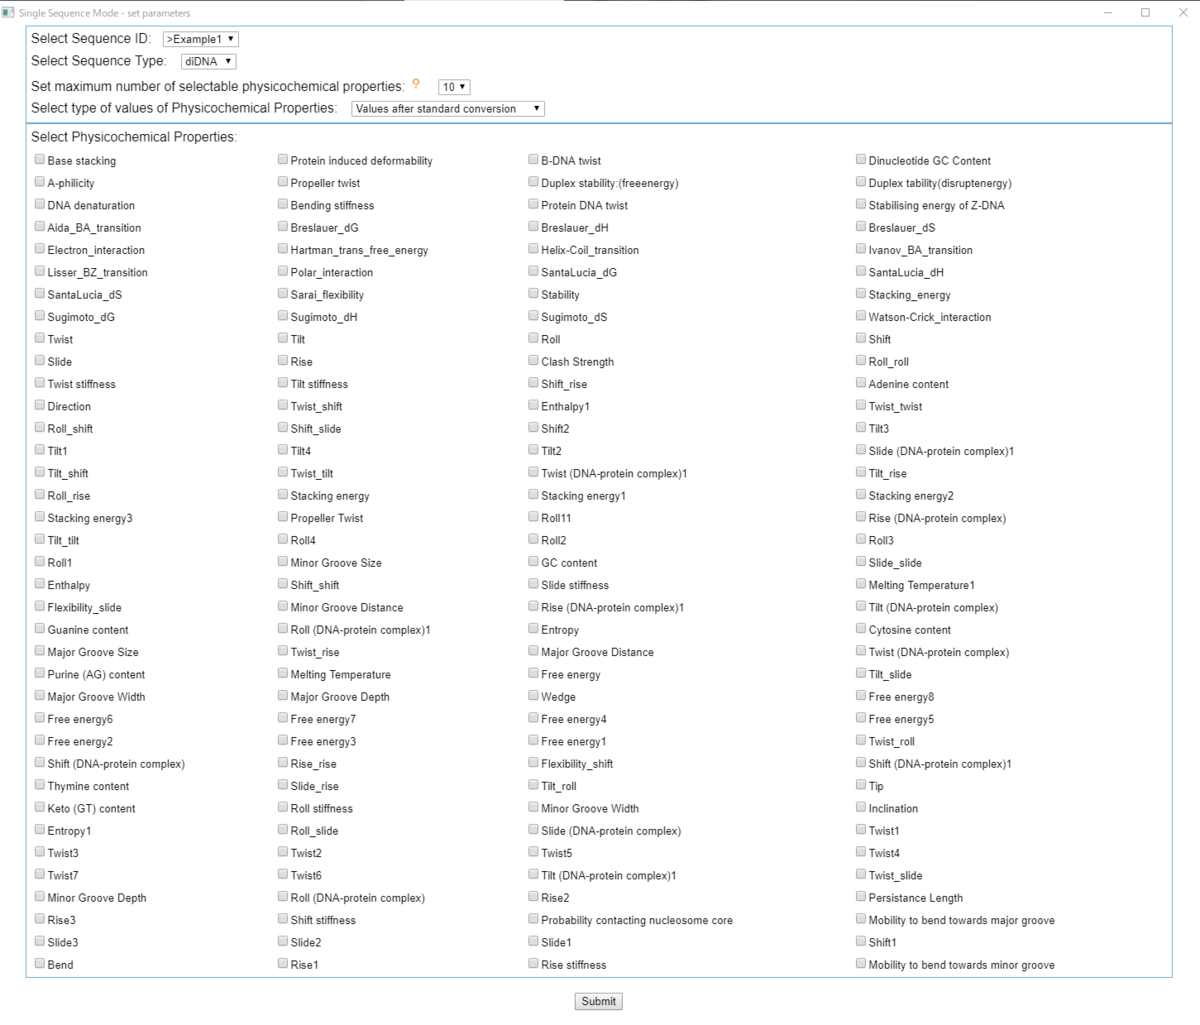Check the Melting Temperature property
This screenshot has width=1200, height=1025.
283,673
